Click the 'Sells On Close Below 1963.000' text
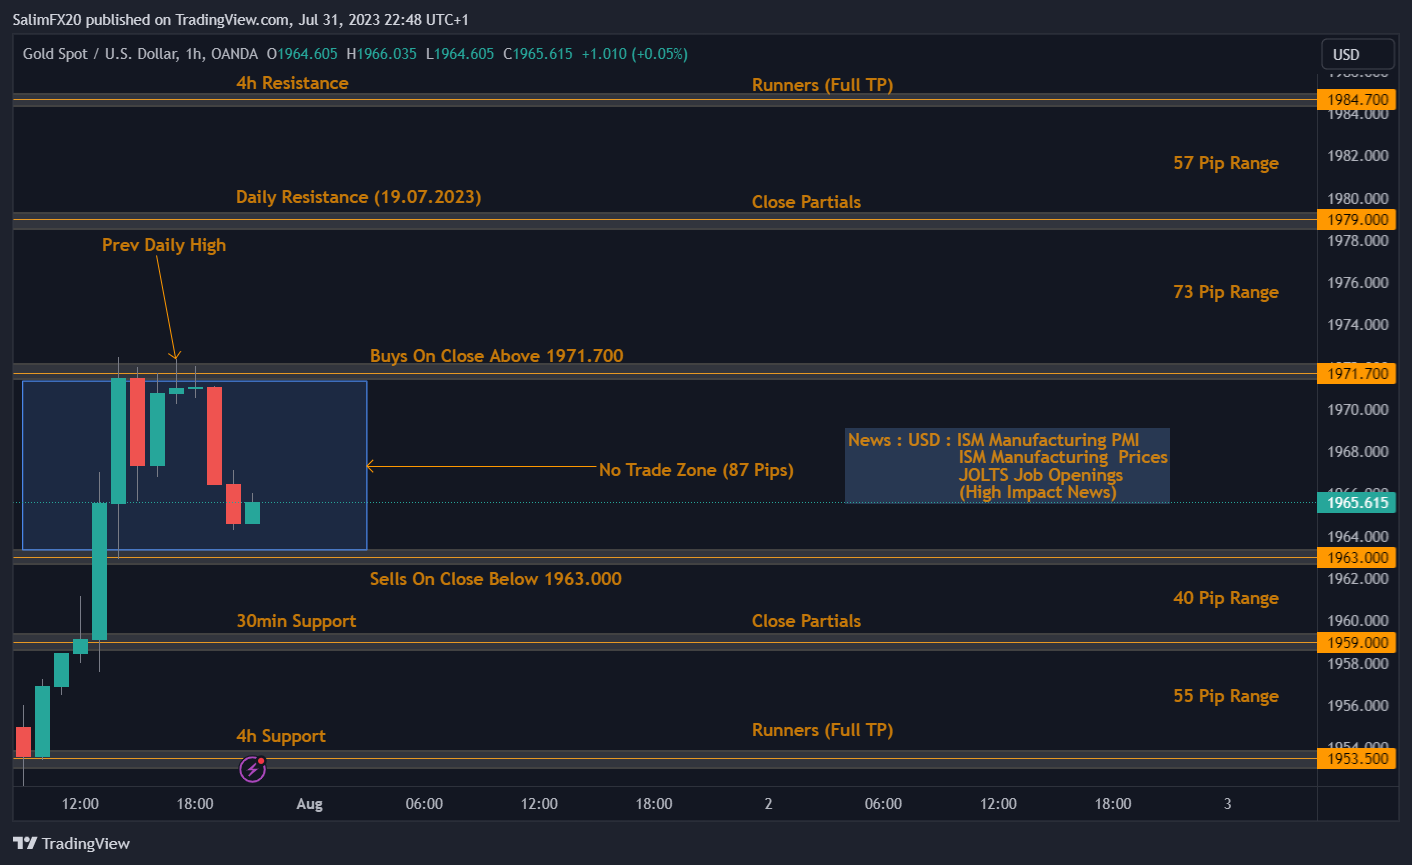1412x865 pixels. pos(495,579)
